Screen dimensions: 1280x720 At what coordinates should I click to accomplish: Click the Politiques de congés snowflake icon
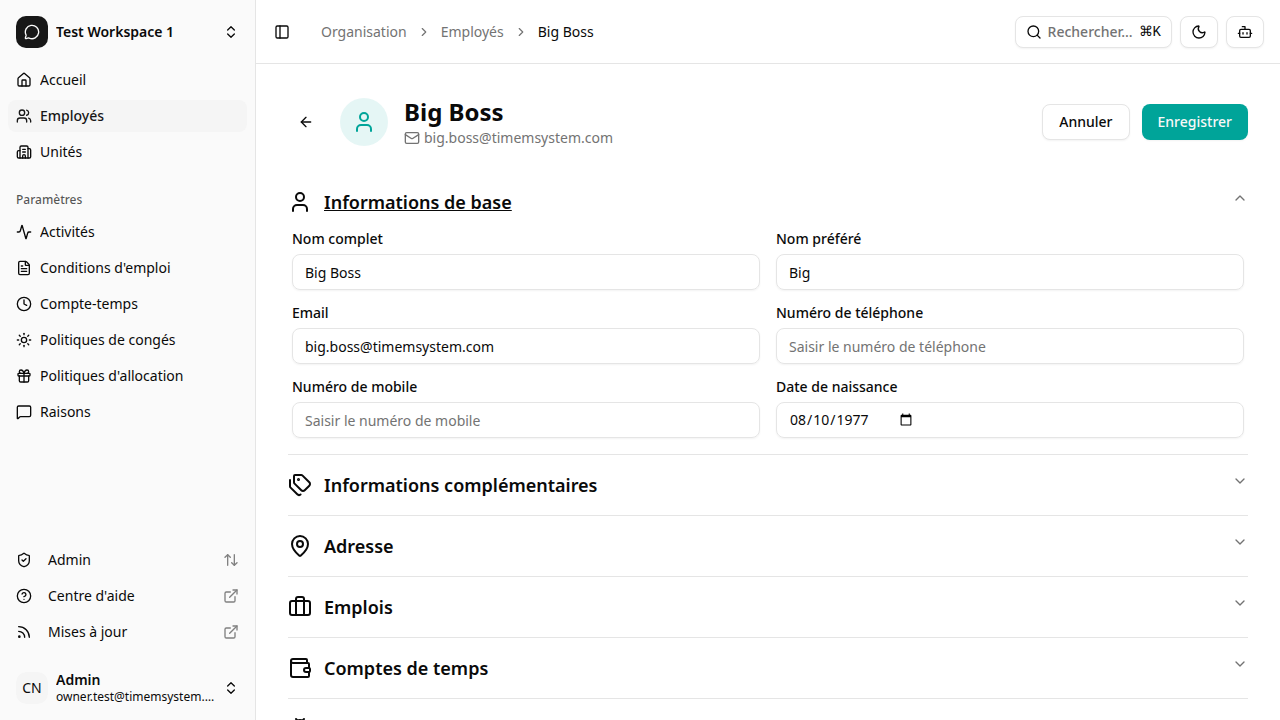coord(24,339)
